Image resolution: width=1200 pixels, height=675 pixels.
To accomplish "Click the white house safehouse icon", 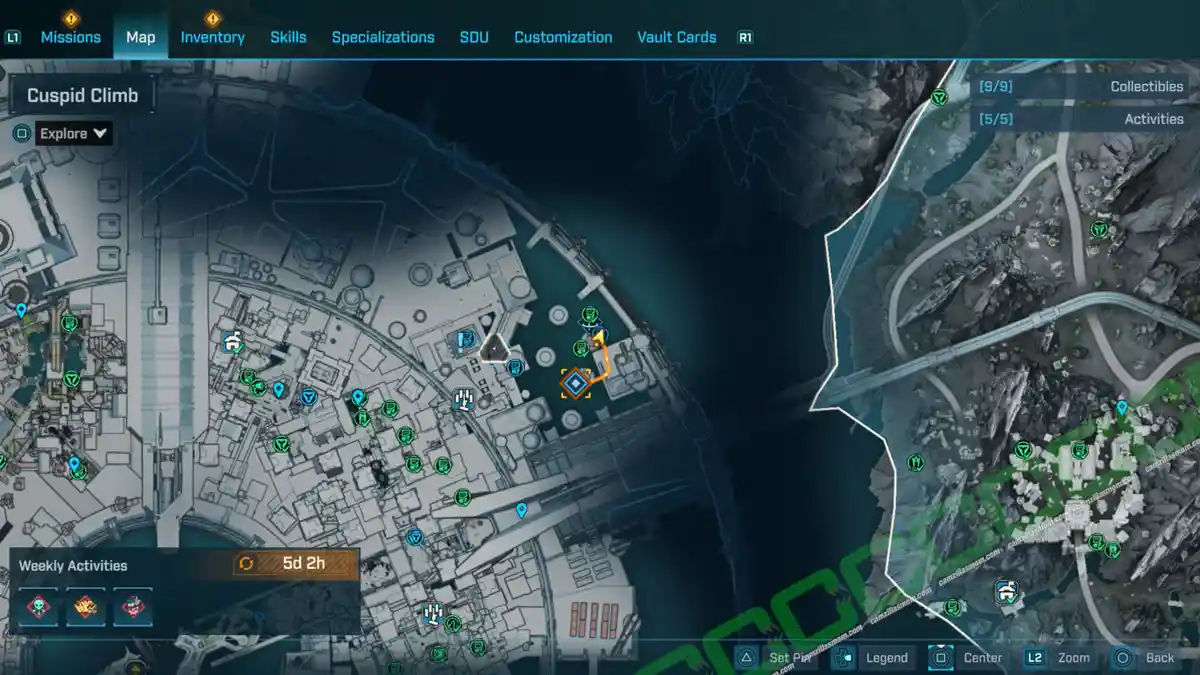I will click(x=234, y=343).
